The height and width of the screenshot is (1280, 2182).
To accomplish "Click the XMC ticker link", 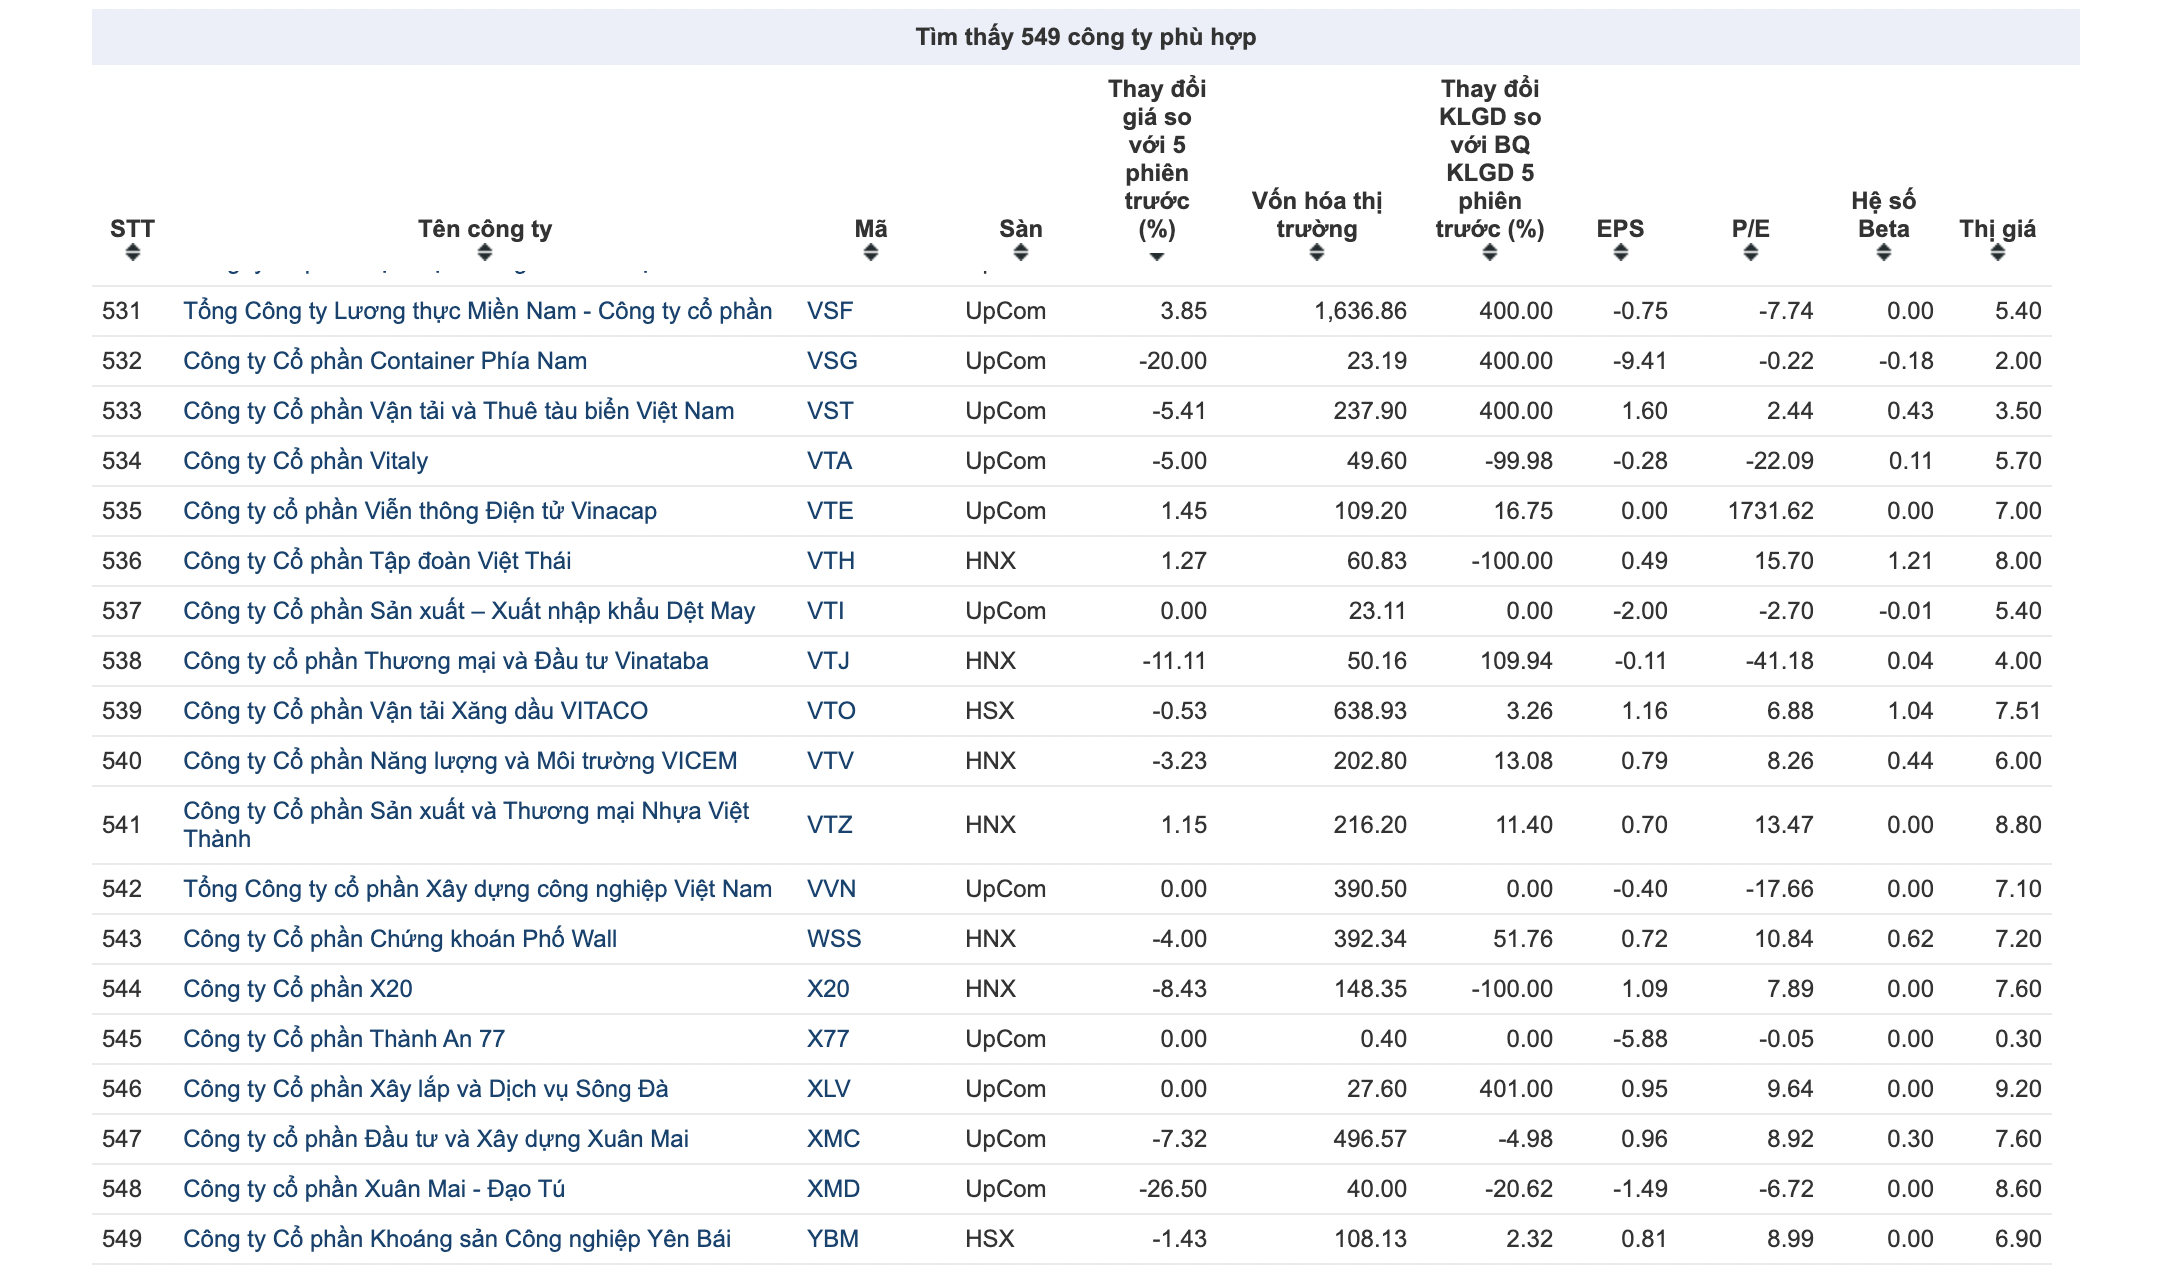I will pyautogui.click(x=833, y=1139).
